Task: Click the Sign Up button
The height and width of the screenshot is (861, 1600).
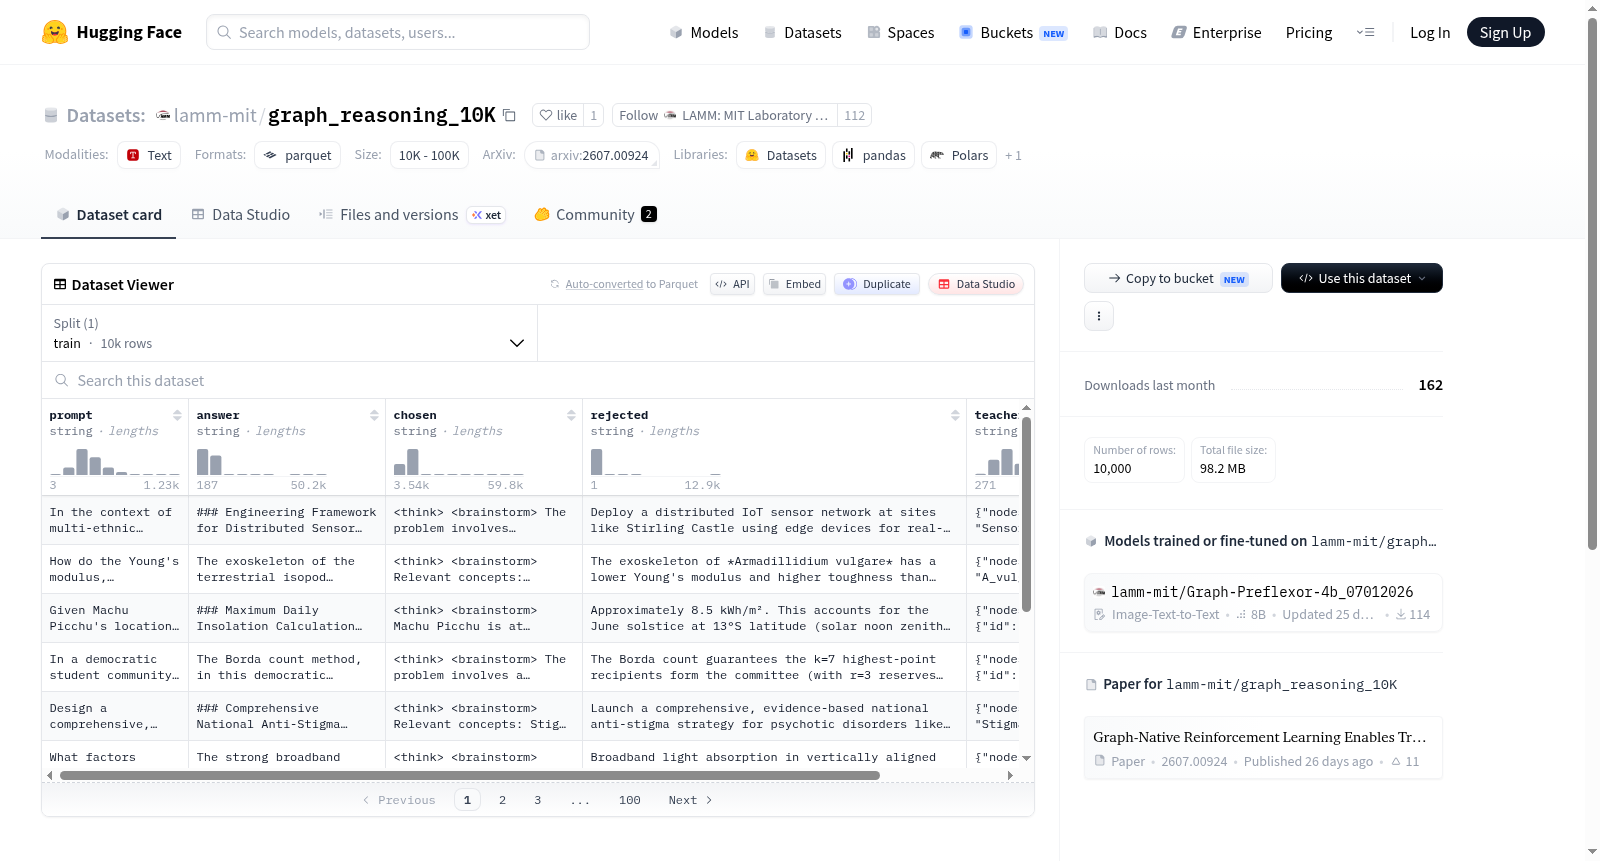Action: pyautogui.click(x=1505, y=32)
